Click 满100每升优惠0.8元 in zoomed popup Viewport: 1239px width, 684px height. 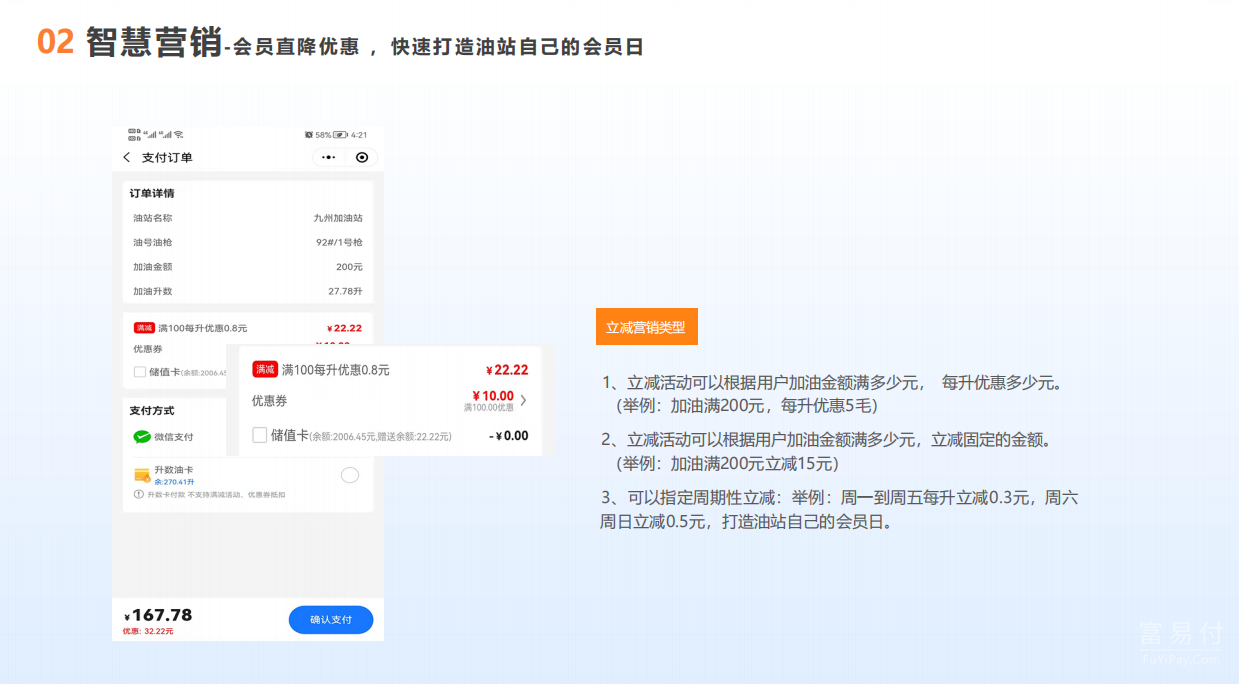336,370
